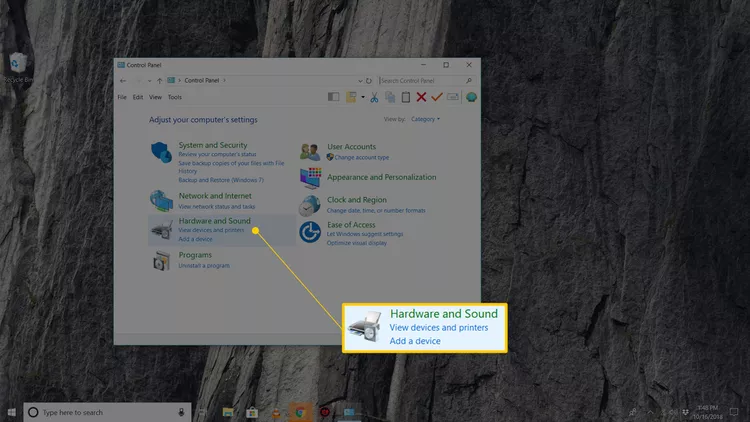Image resolution: width=750 pixels, height=422 pixels.
Task: Click the red X Delete toolbar icon
Action: tap(421, 97)
